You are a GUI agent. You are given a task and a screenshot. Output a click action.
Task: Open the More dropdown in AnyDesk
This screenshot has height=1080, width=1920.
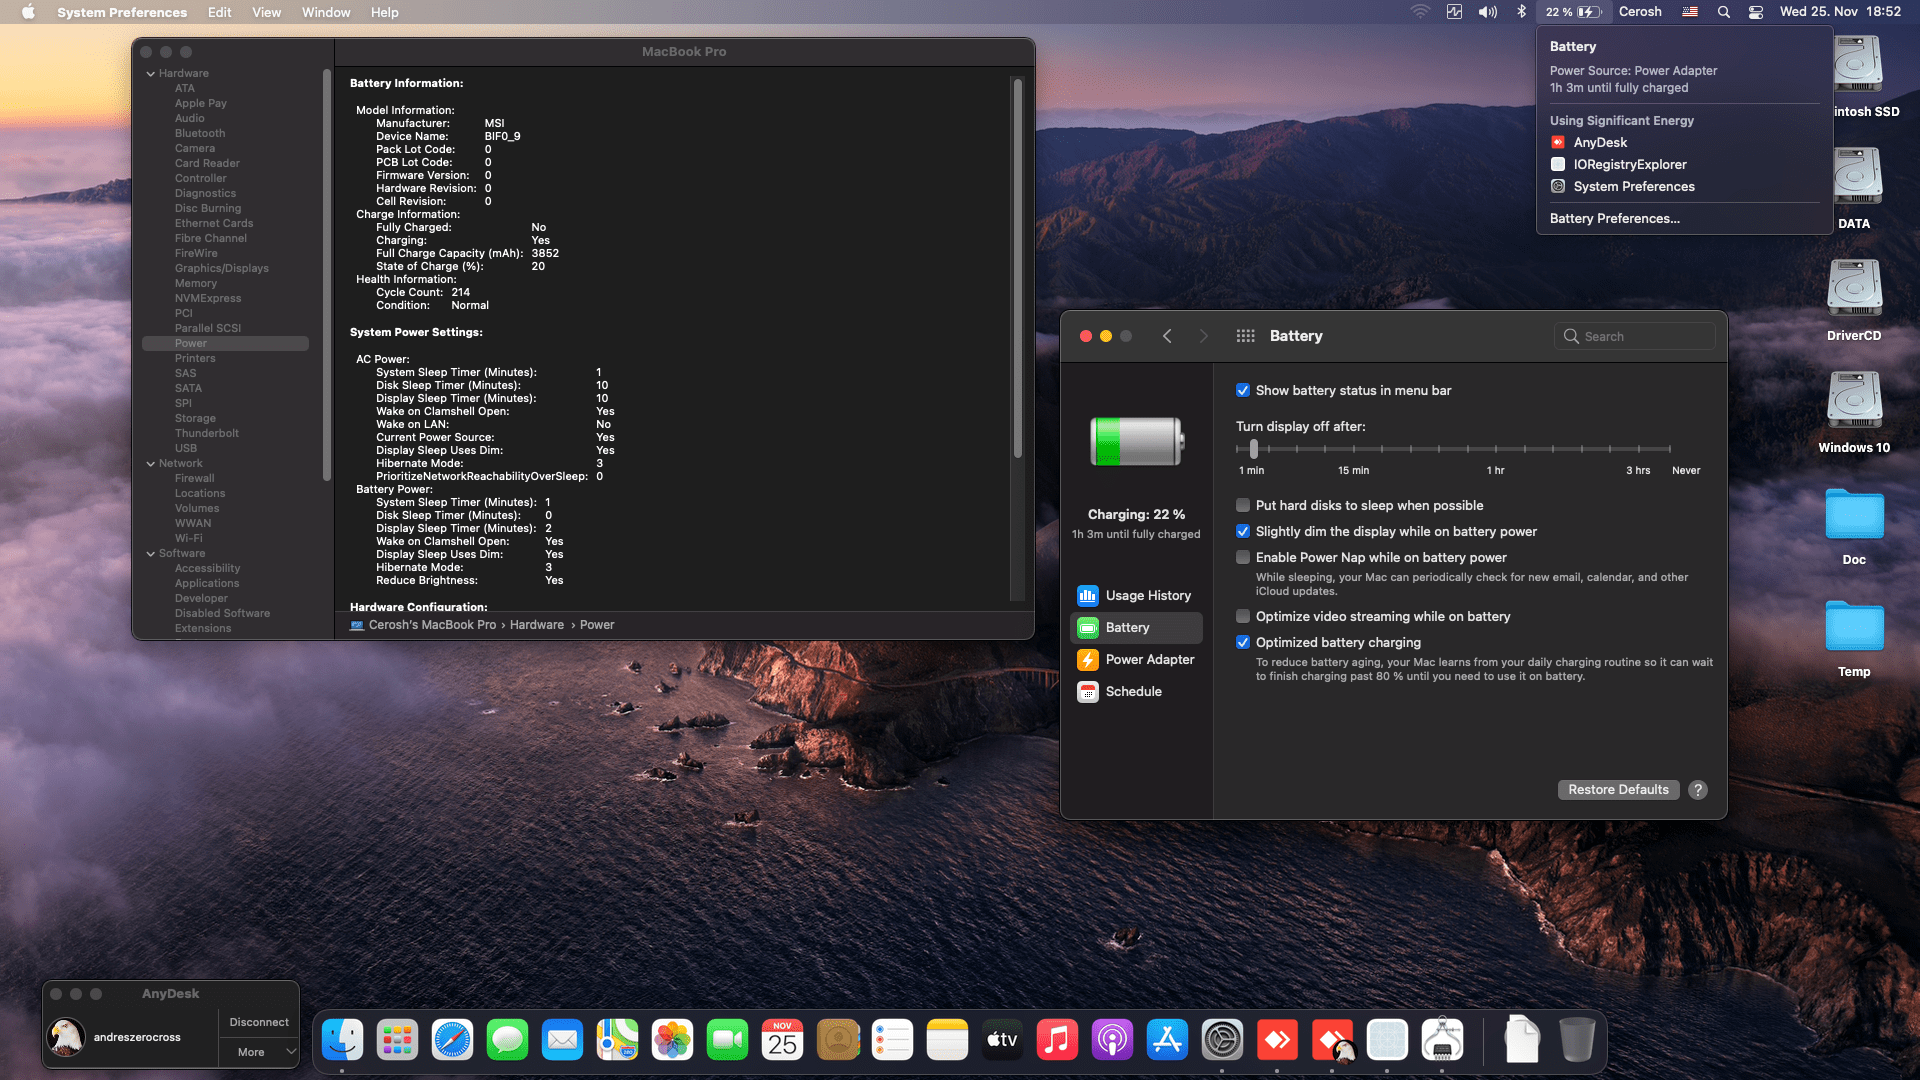coord(258,1051)
